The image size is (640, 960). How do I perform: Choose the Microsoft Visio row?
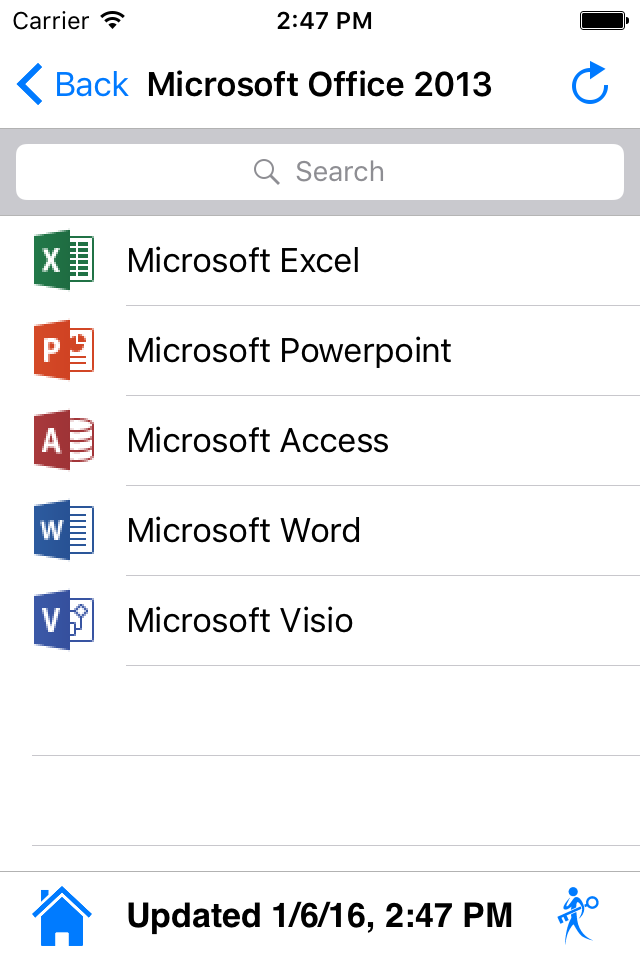tap(240, 620)
